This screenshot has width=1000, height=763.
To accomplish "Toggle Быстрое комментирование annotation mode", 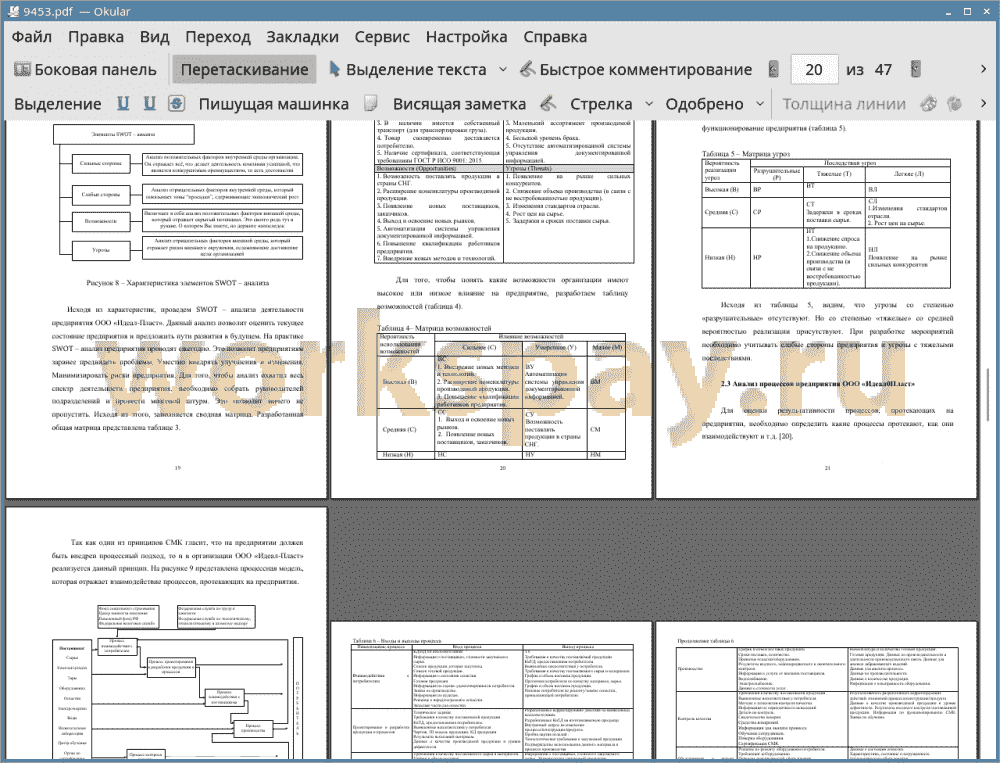I will click(x=636, y=70).
